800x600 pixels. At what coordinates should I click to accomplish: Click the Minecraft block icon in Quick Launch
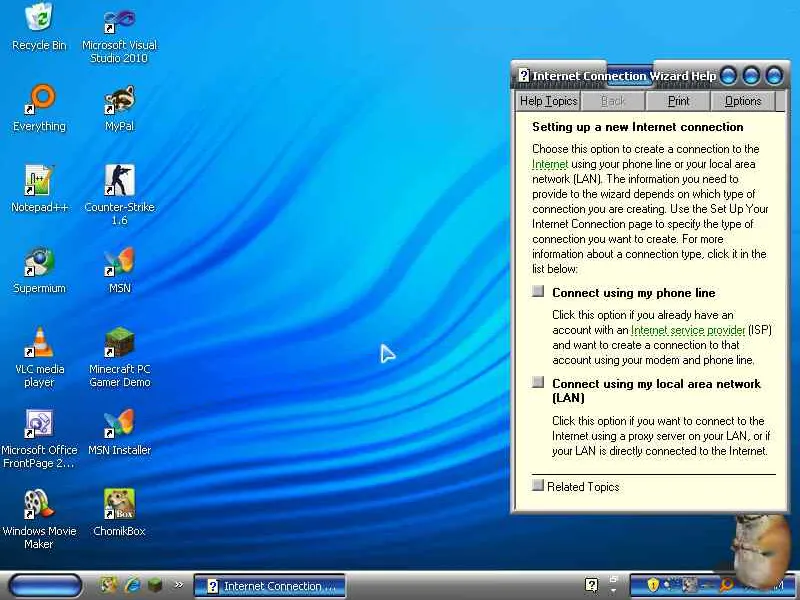tap(155, 585)
